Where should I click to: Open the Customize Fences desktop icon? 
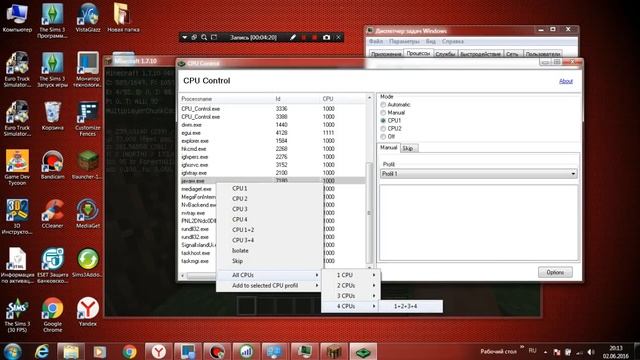(88, 119)
